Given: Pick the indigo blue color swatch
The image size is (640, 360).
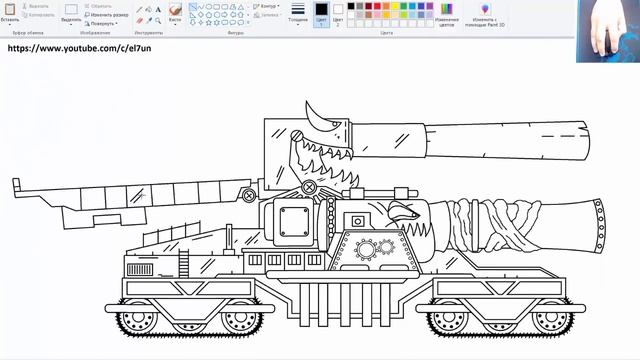Looking at the screenshot, I should [x=421, y=6].
